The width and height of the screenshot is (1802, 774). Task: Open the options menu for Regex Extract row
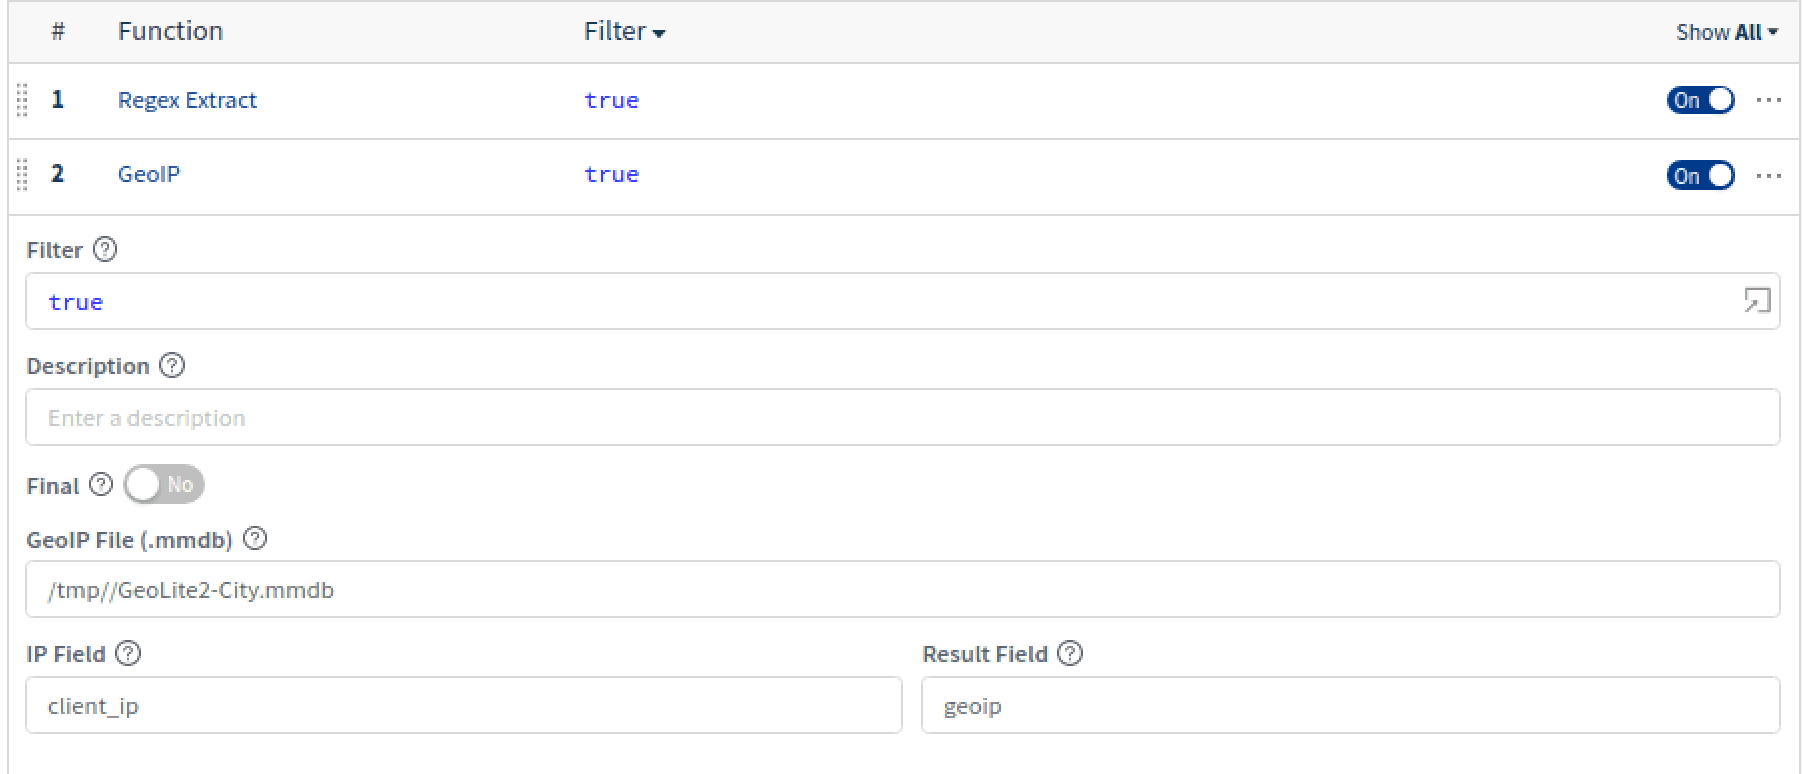(1769, 100)
